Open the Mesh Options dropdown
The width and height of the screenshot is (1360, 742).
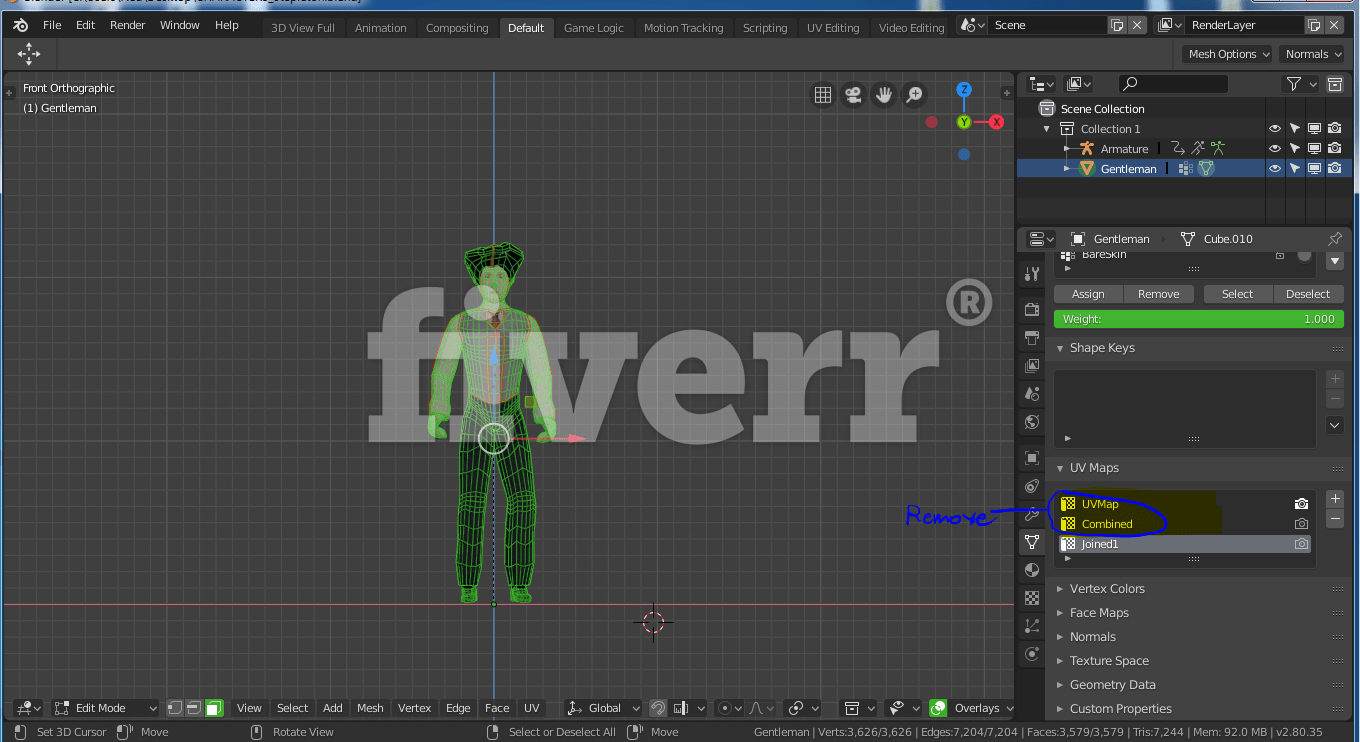(1227, 54)
